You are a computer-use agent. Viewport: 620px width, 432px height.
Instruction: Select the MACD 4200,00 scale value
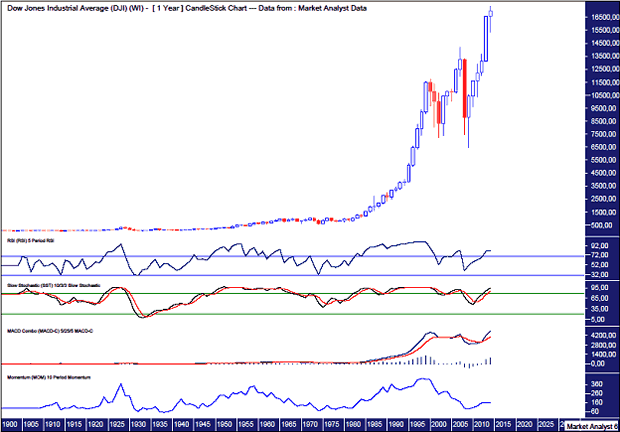(603, 335)
